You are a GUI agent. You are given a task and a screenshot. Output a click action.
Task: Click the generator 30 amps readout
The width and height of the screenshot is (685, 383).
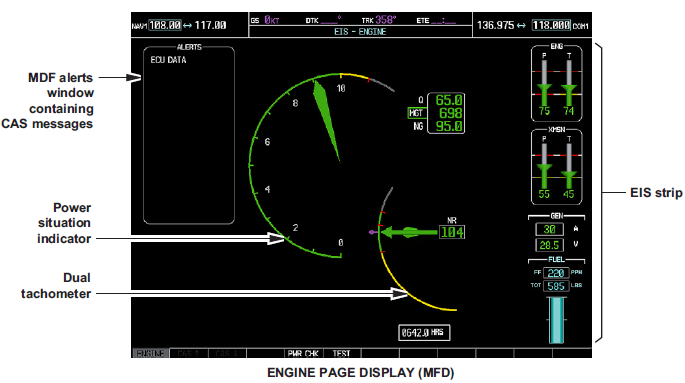tap(550, 229)
